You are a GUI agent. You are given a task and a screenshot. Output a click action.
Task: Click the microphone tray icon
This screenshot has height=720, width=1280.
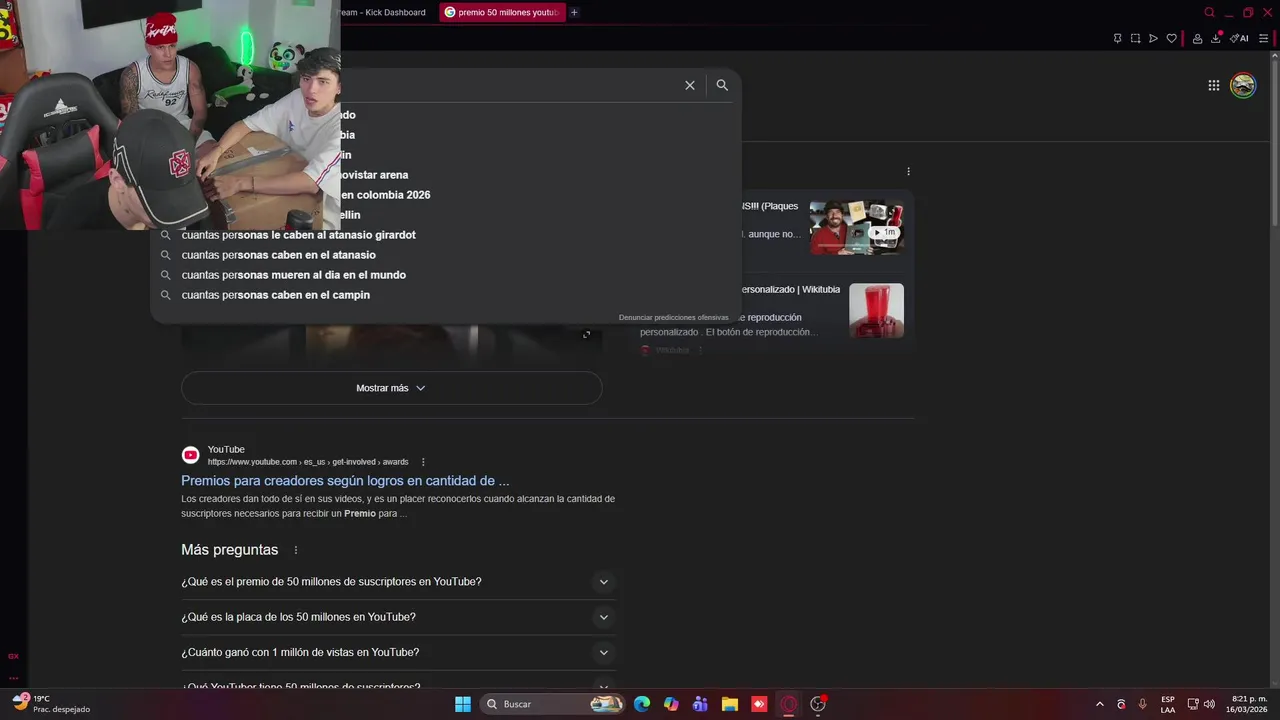[x=1143, y=704]
